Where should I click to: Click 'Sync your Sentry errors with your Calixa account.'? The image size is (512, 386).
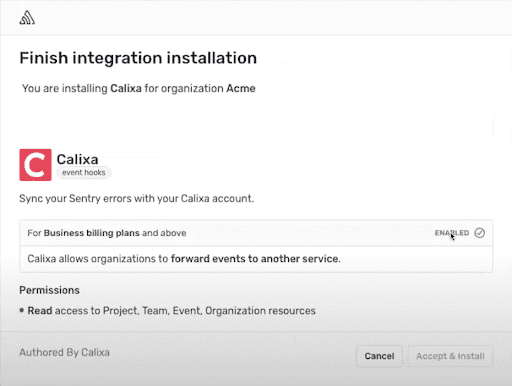[137, 198]
